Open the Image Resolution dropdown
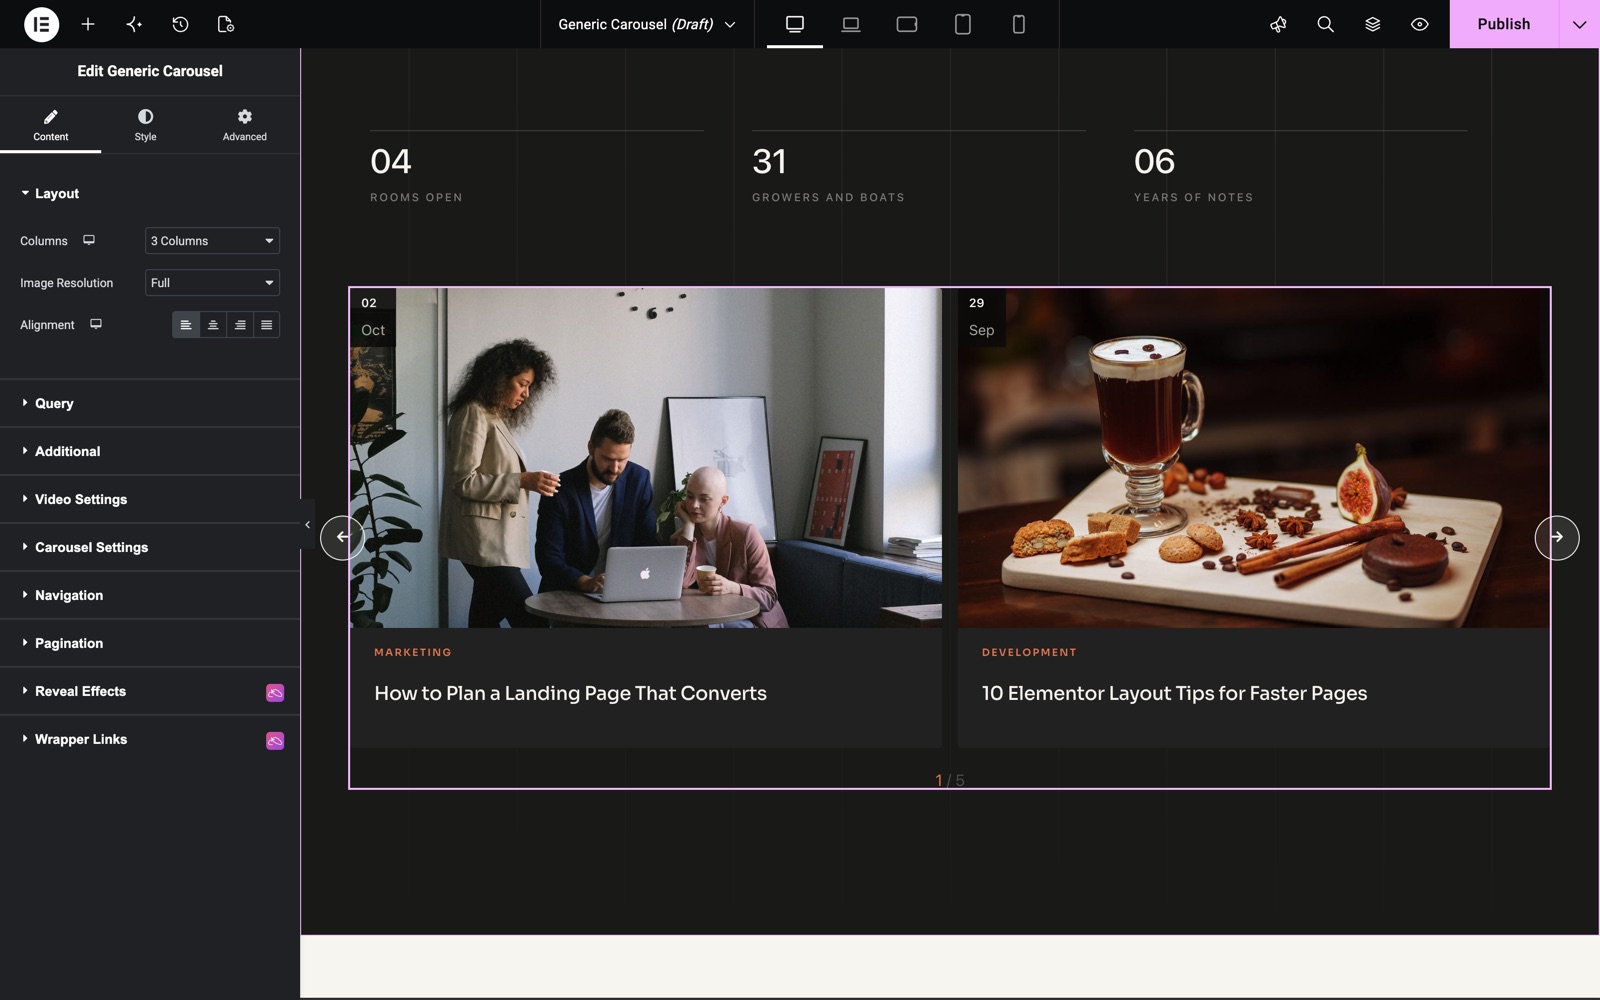 (x=212, y=283)
